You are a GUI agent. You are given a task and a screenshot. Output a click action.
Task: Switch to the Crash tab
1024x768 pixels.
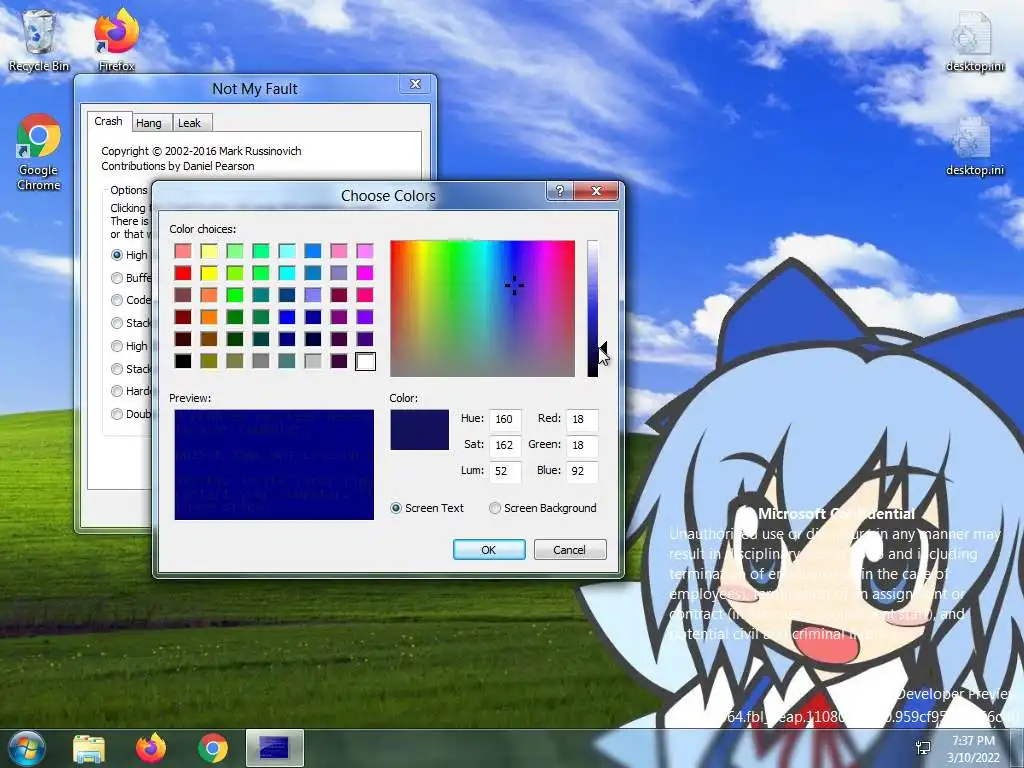click(108, 121)
